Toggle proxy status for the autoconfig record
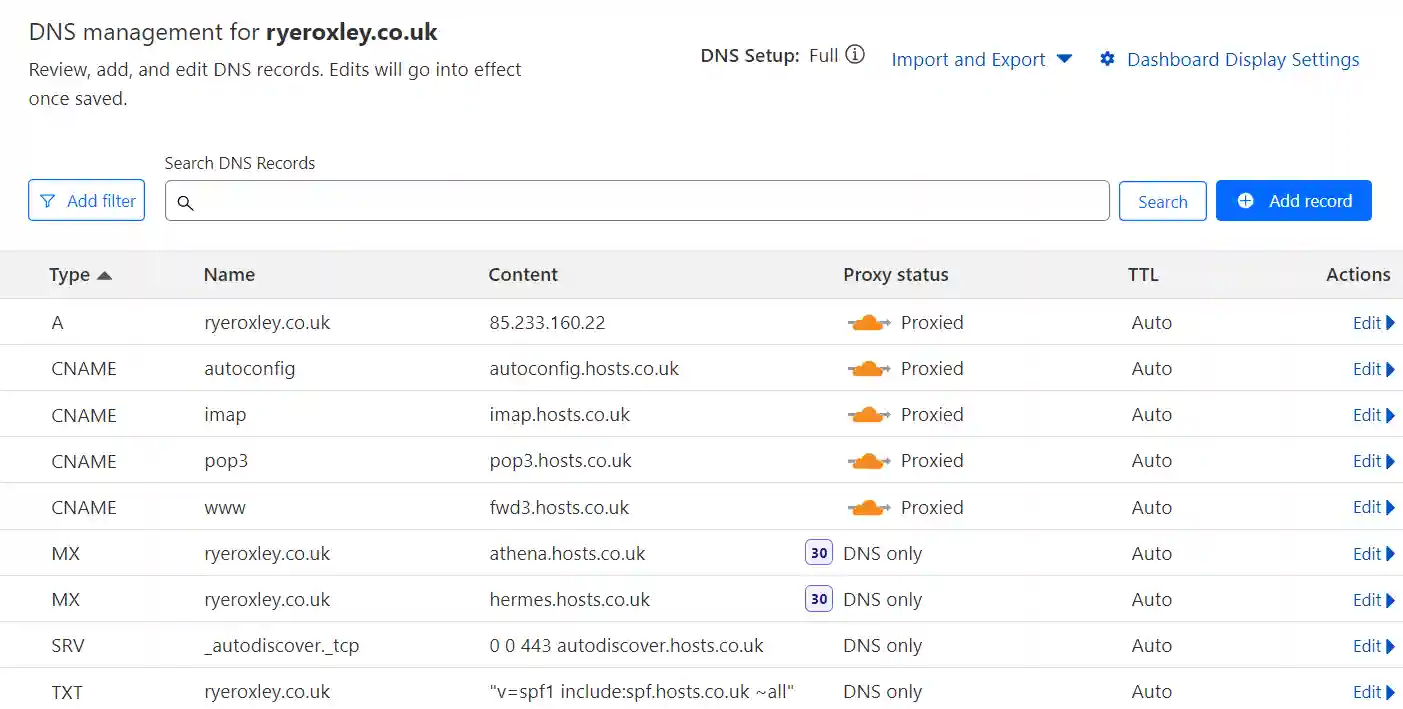The image size is (1403, 709). 868,368
